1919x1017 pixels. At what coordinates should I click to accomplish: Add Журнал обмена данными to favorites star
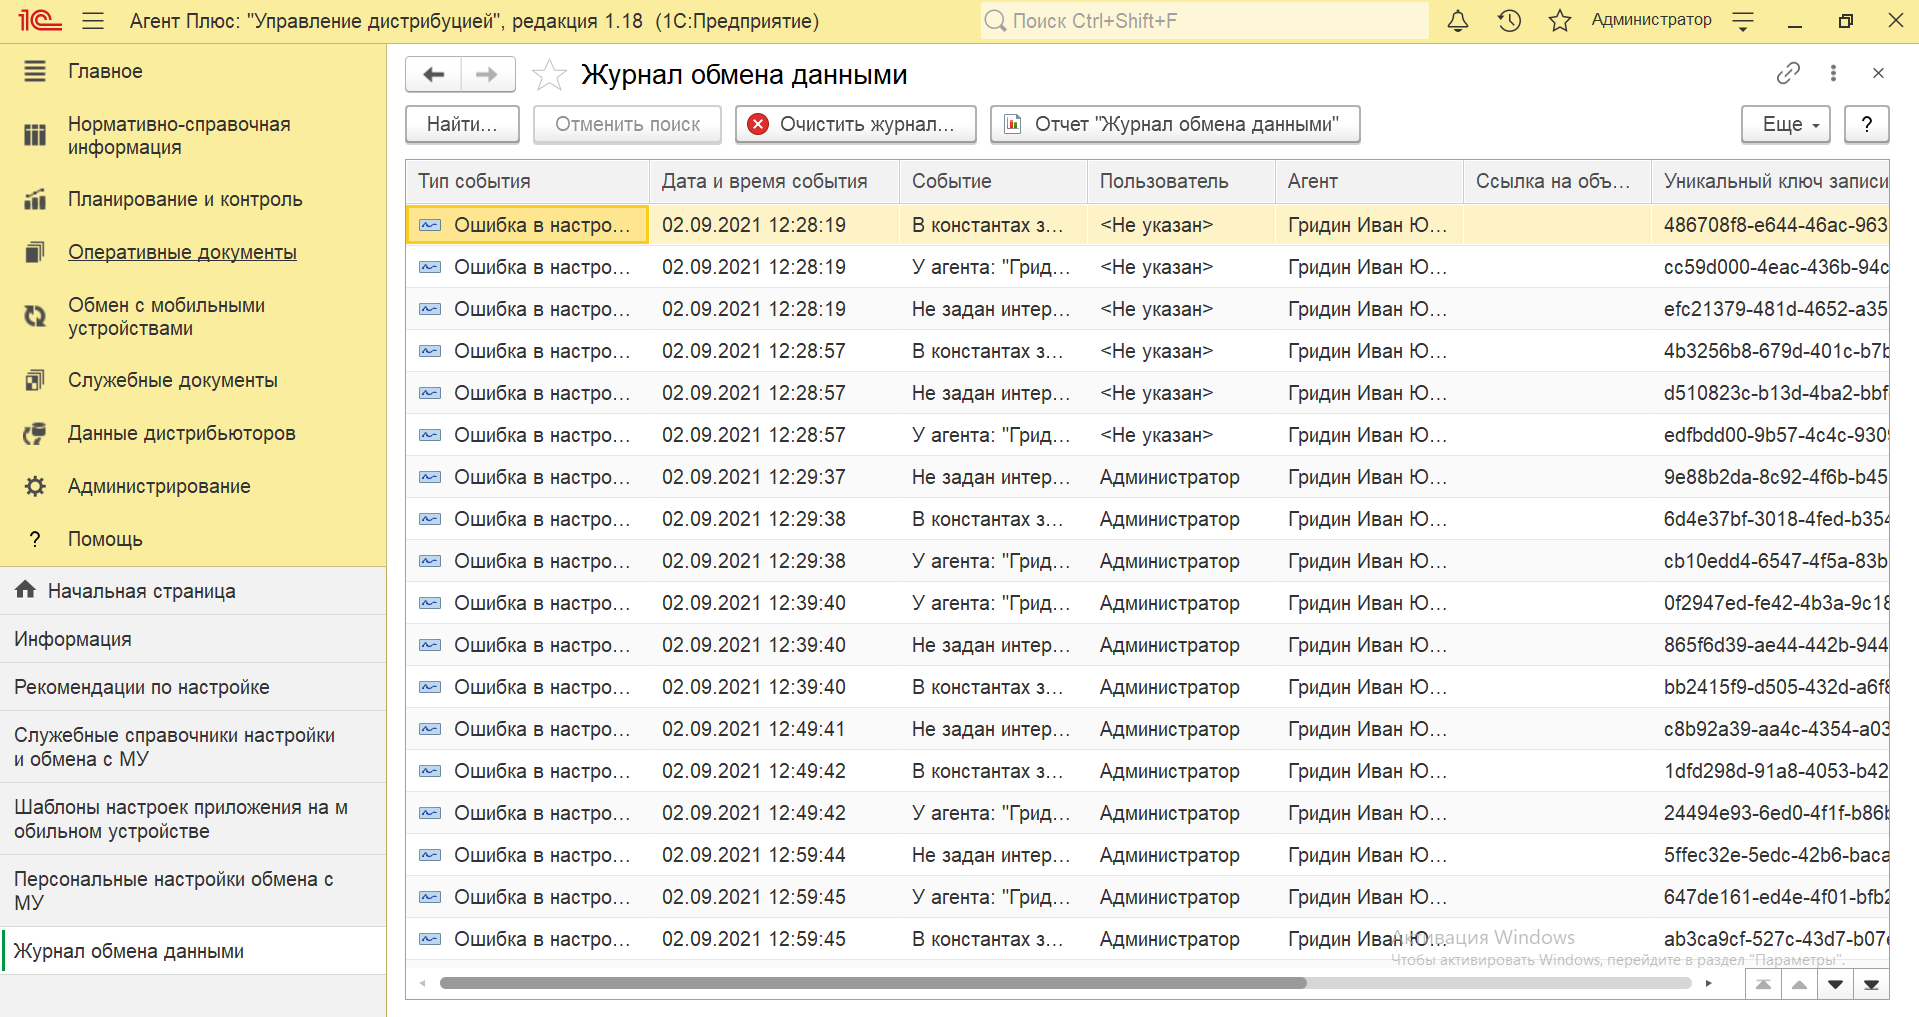[x=549, y=74]
